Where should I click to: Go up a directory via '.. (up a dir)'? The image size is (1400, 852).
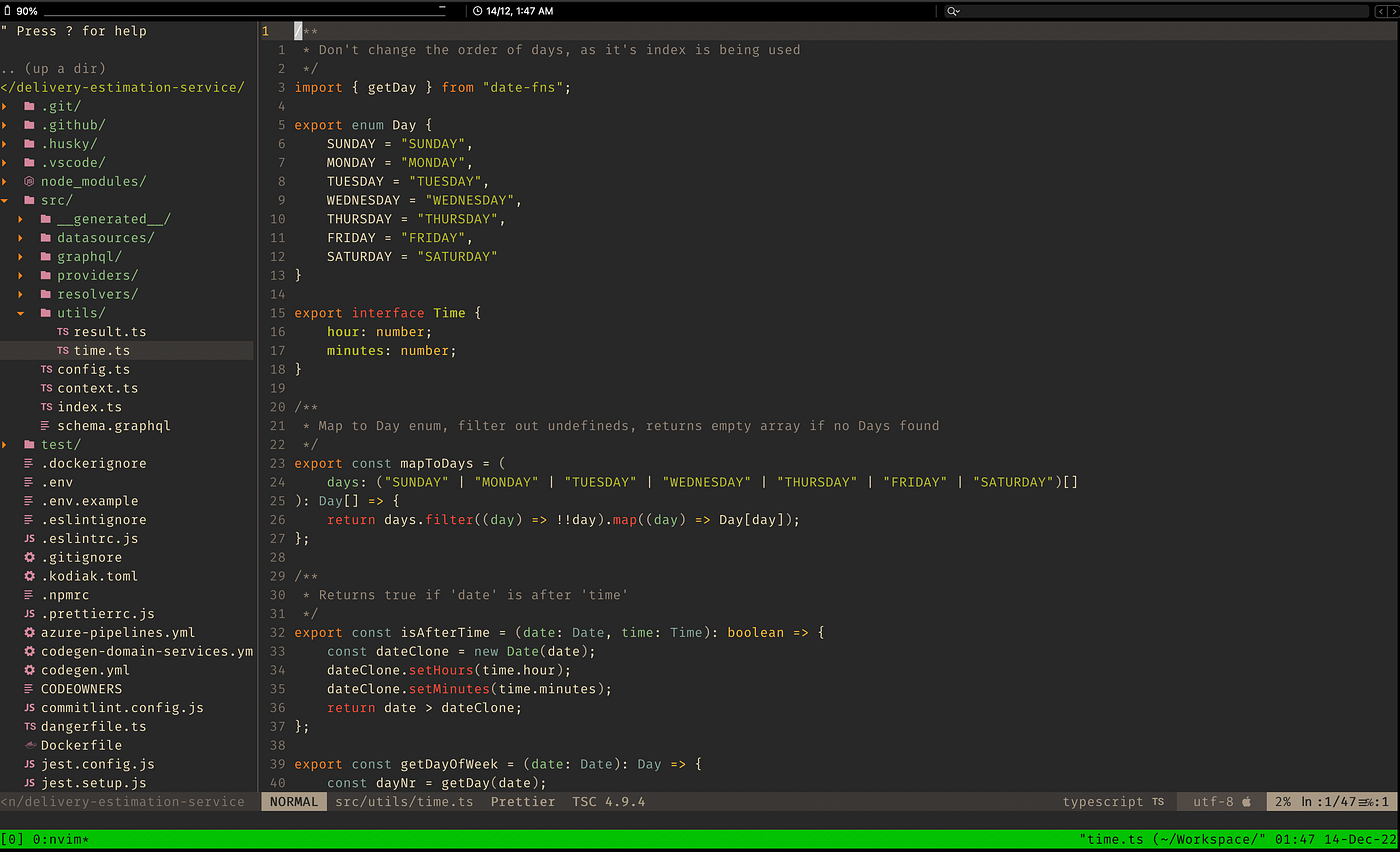pyautogui.click(x=53, y=69)
